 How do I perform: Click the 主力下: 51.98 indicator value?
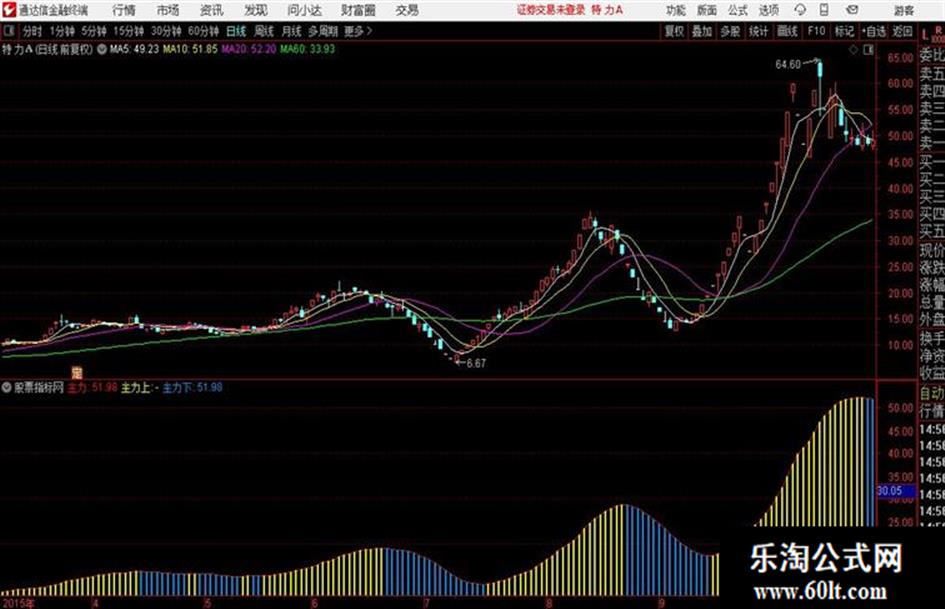[192, 388]
